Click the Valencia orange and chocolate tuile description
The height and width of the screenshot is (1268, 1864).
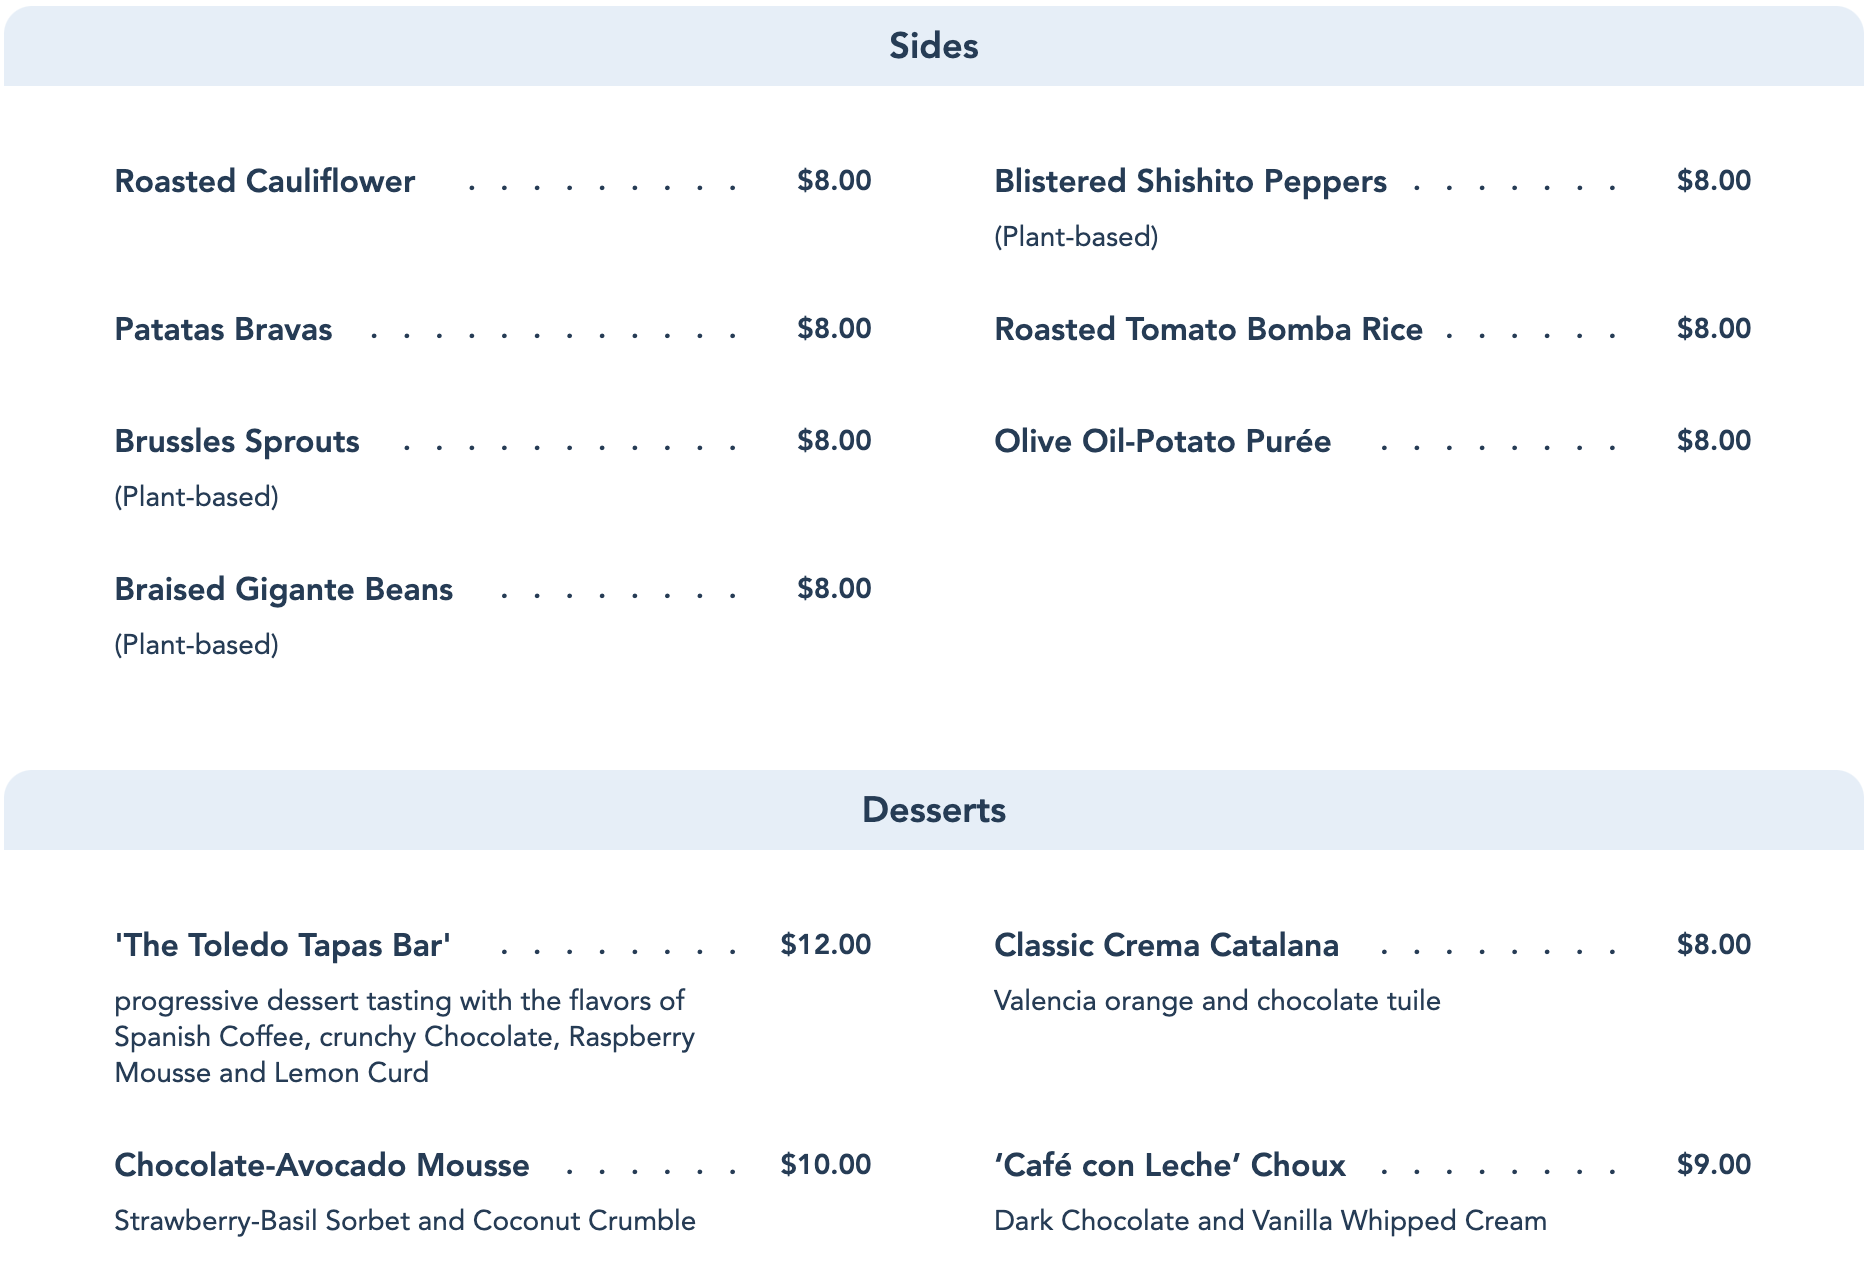coord(1217,1001)
